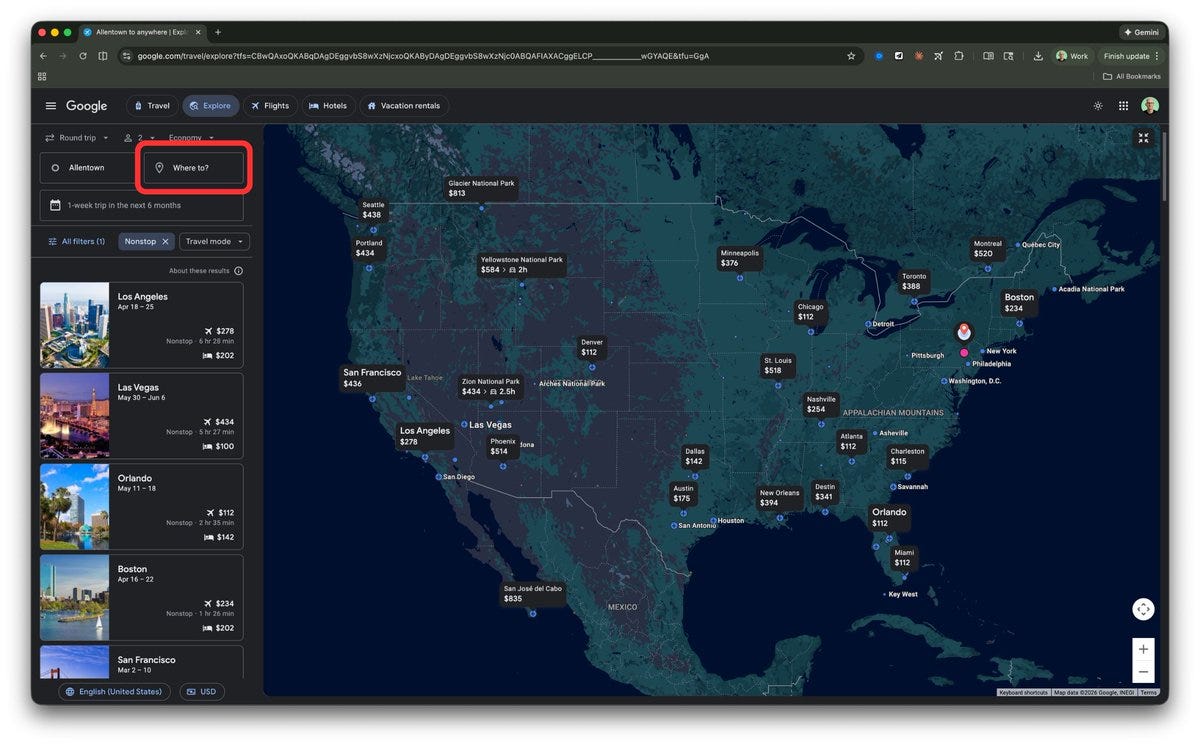
Task: Open the Economy class dropdown
Action: [191, 138]
